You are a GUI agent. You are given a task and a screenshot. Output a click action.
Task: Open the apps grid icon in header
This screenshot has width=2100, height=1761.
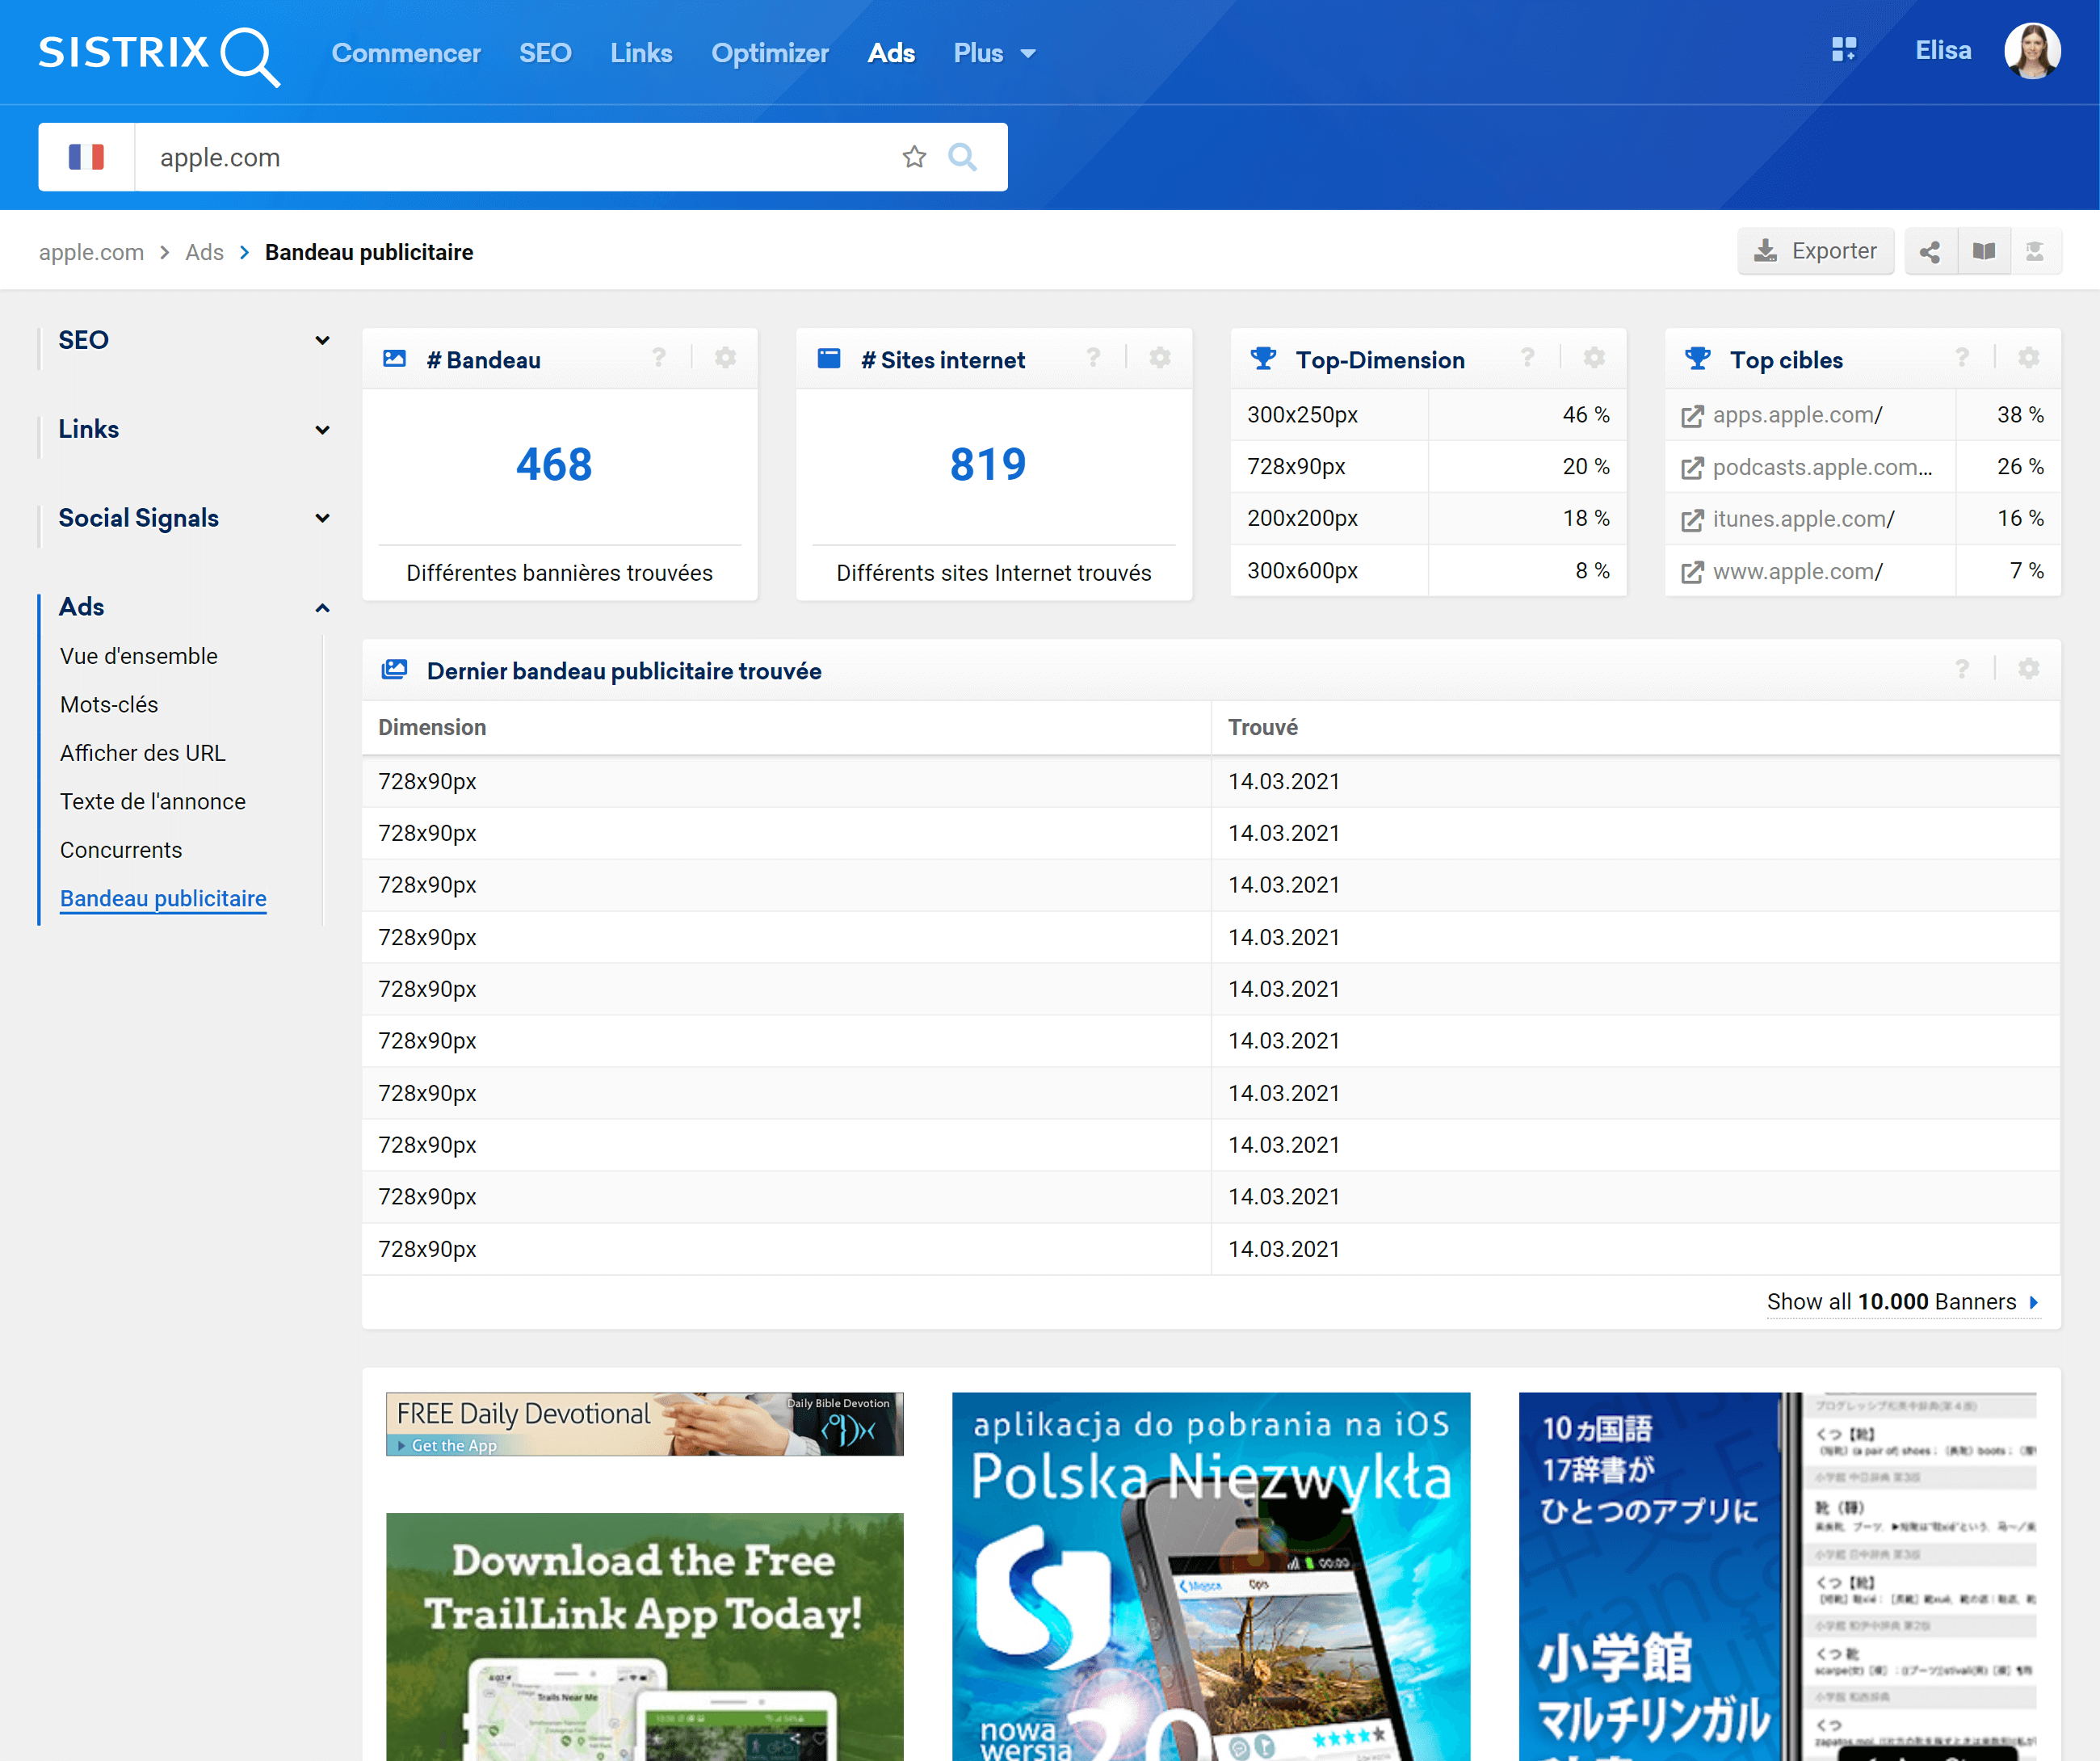point(1844,50)
